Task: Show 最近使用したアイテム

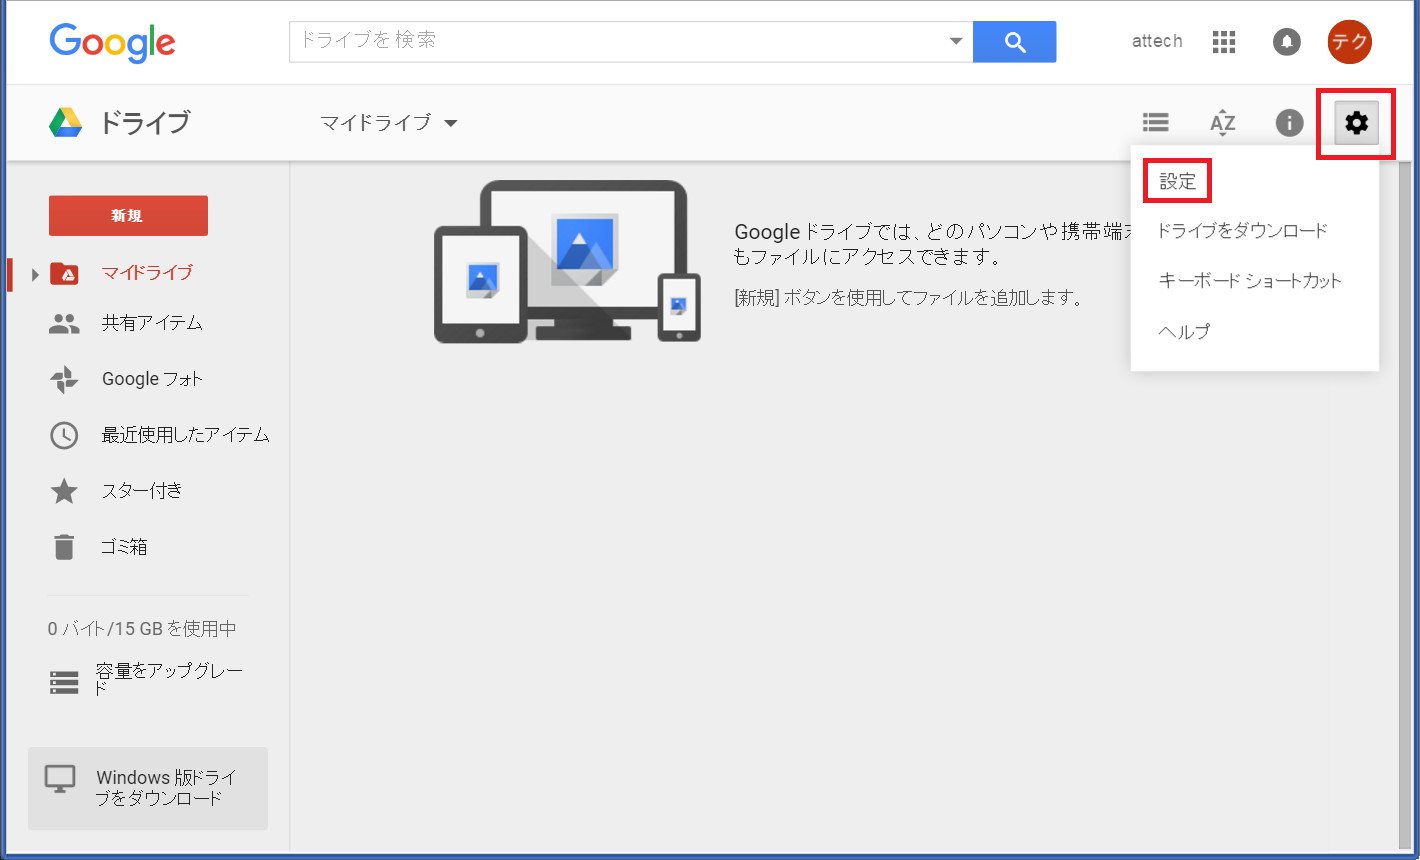Action: pos(186,435)
